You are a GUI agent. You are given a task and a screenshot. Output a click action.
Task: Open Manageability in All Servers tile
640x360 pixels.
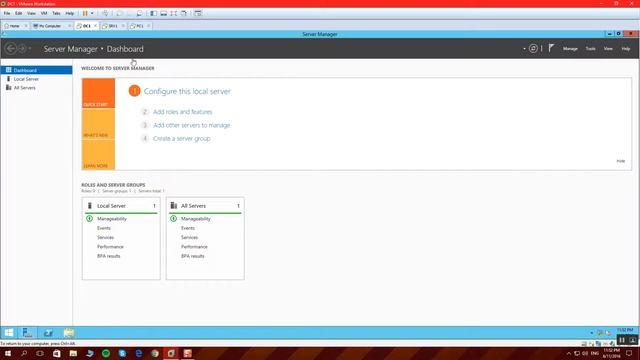[x=196, y=219]
